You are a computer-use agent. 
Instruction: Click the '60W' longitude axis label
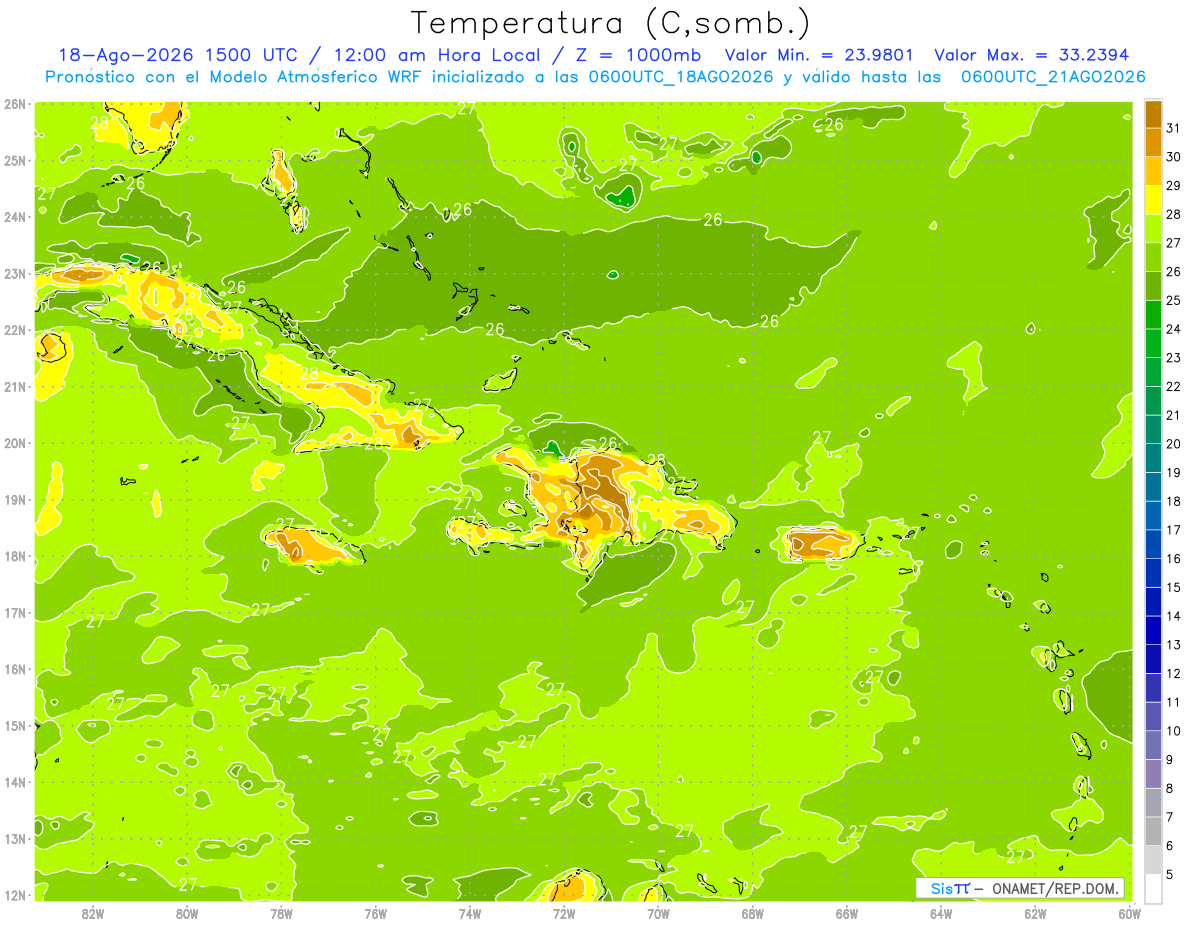(1130, 913)
